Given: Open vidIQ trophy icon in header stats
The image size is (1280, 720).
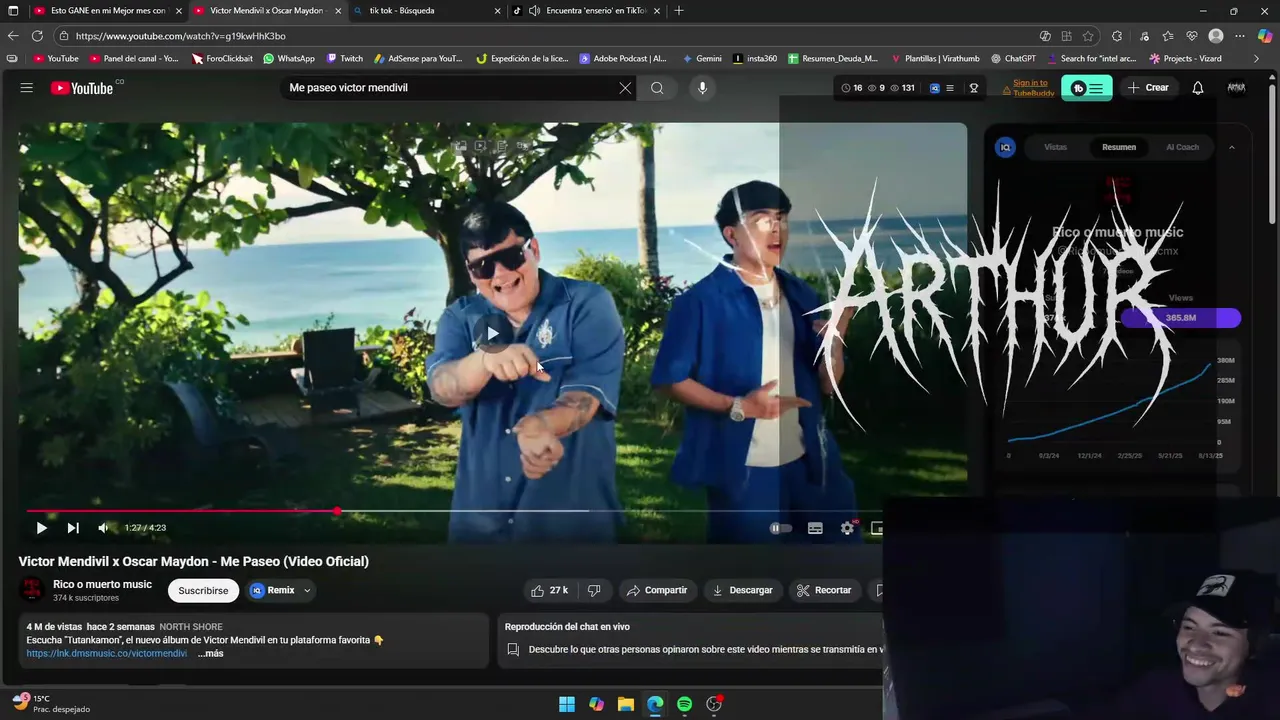Looking at the screenshot, I should coord(973,88).
